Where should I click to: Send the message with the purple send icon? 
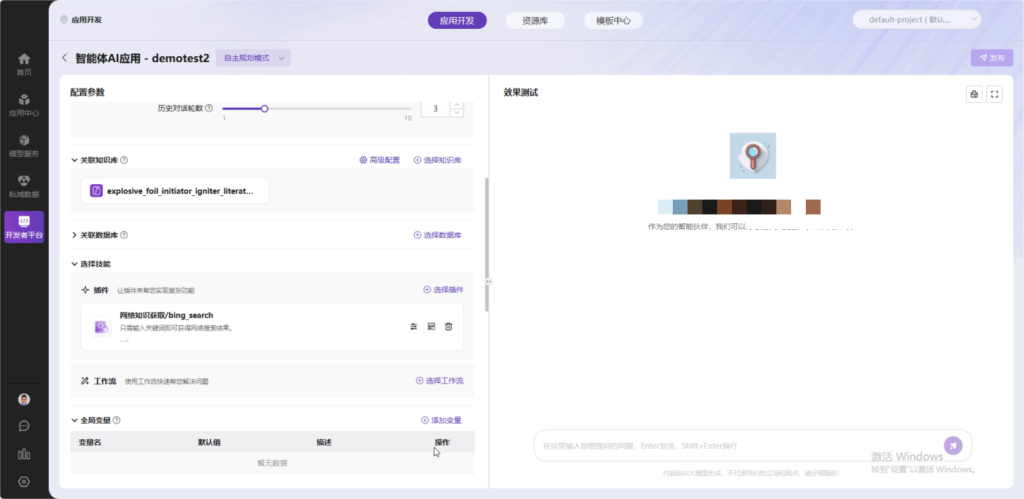click(953, 445)
